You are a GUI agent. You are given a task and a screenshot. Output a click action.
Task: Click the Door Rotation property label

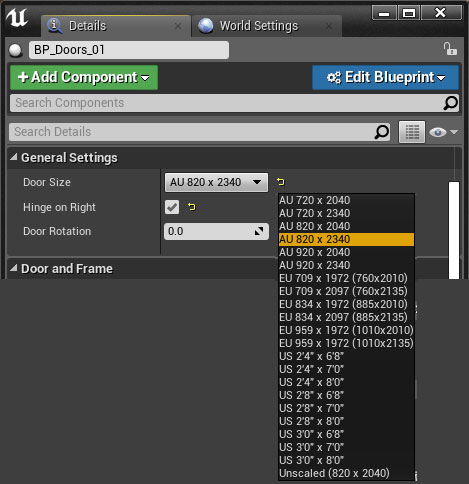pos(57,231)
